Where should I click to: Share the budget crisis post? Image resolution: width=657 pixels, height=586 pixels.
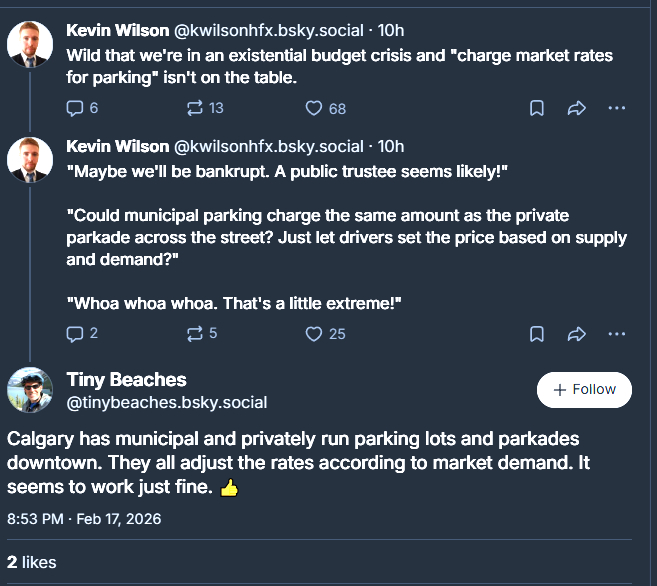(577, 108)
